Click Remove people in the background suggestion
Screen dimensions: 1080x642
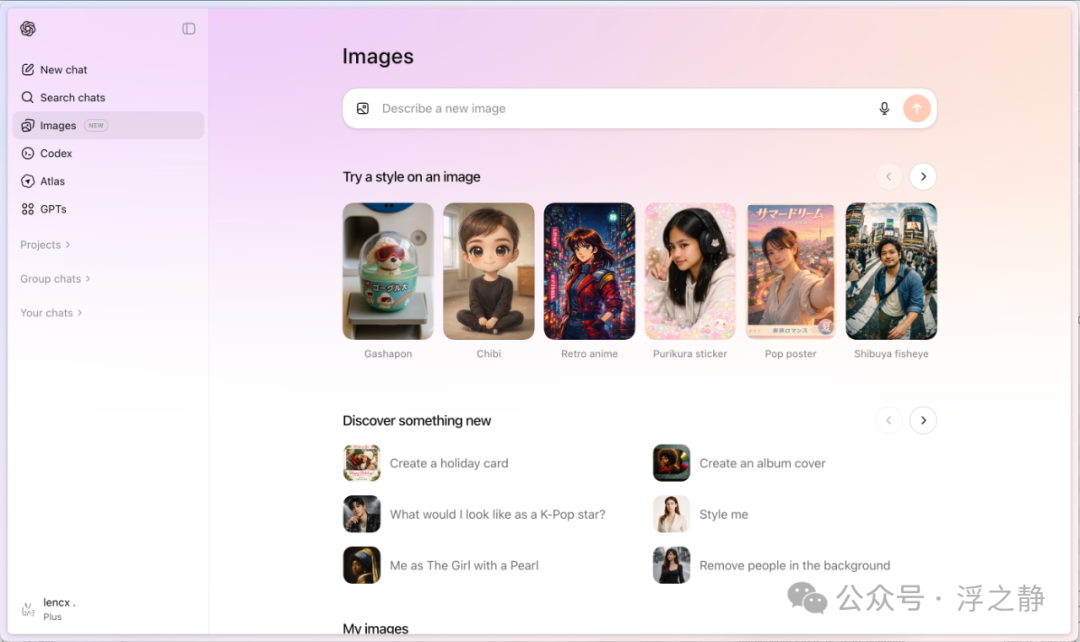(x=771, y=565)
